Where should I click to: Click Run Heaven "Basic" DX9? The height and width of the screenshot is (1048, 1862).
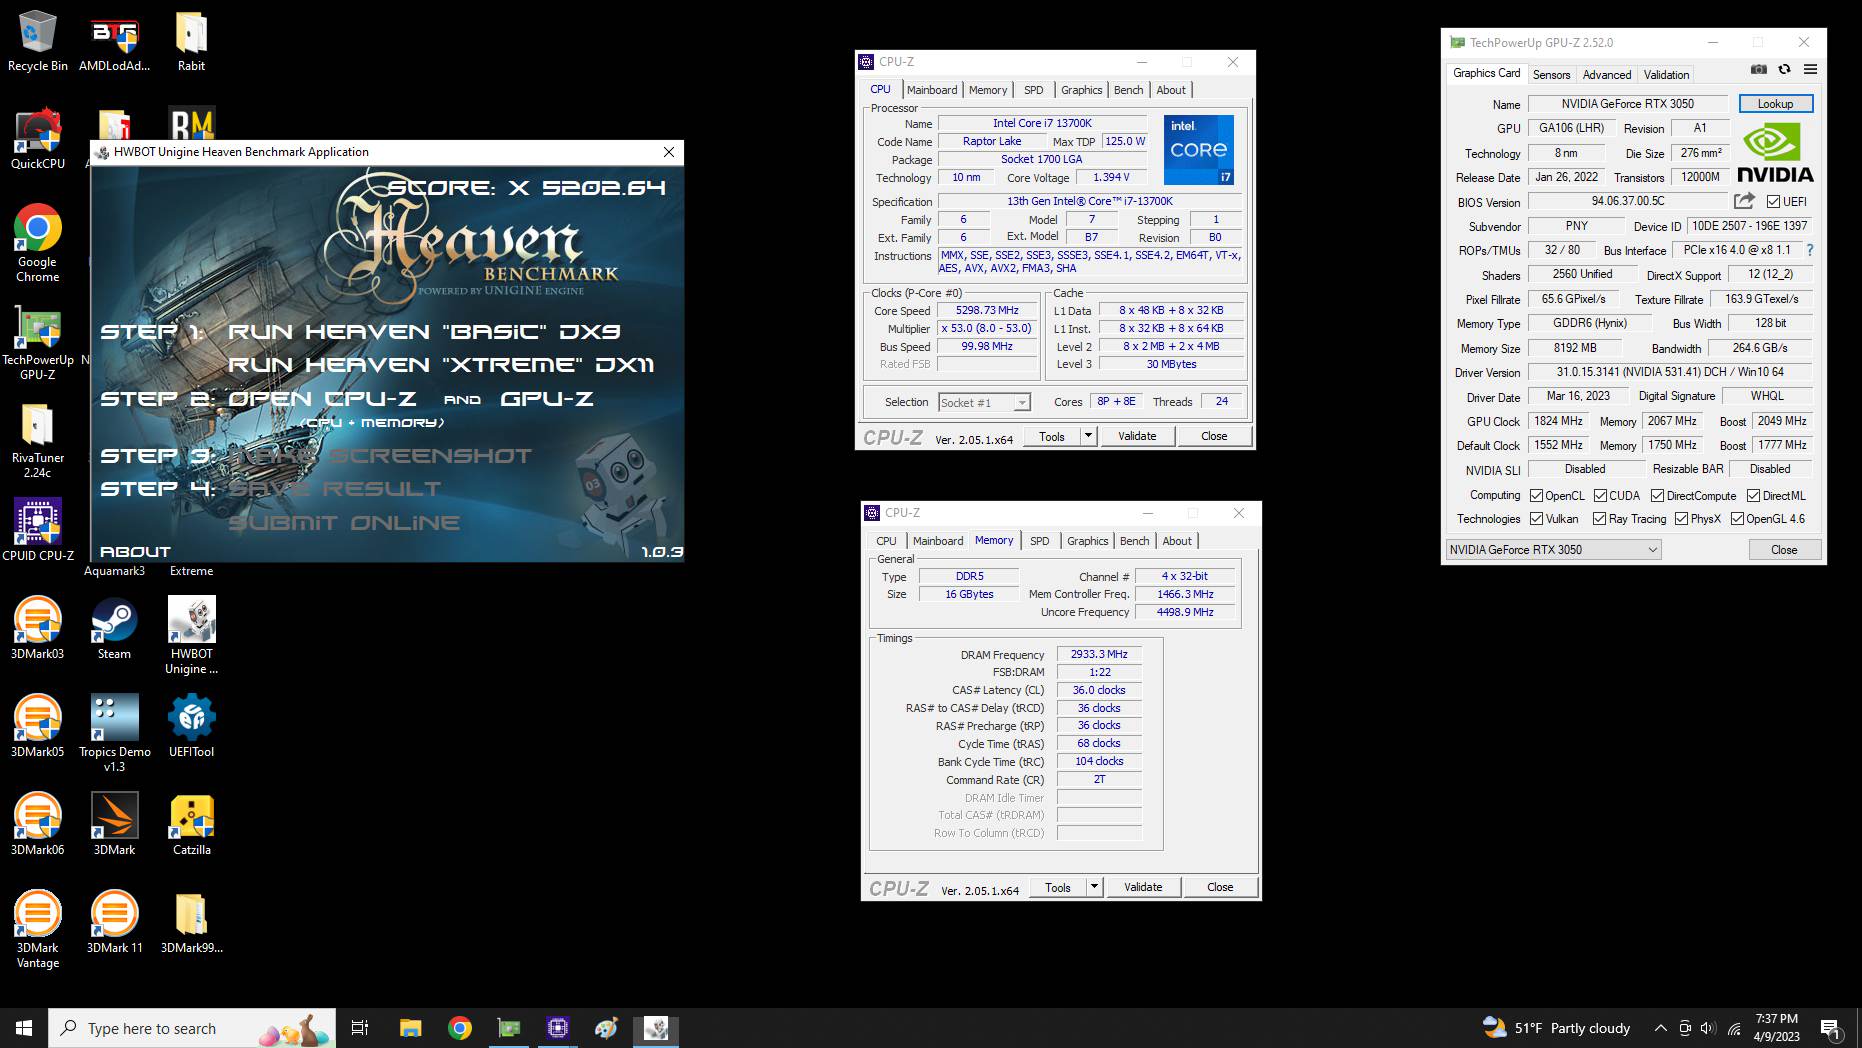424,332
